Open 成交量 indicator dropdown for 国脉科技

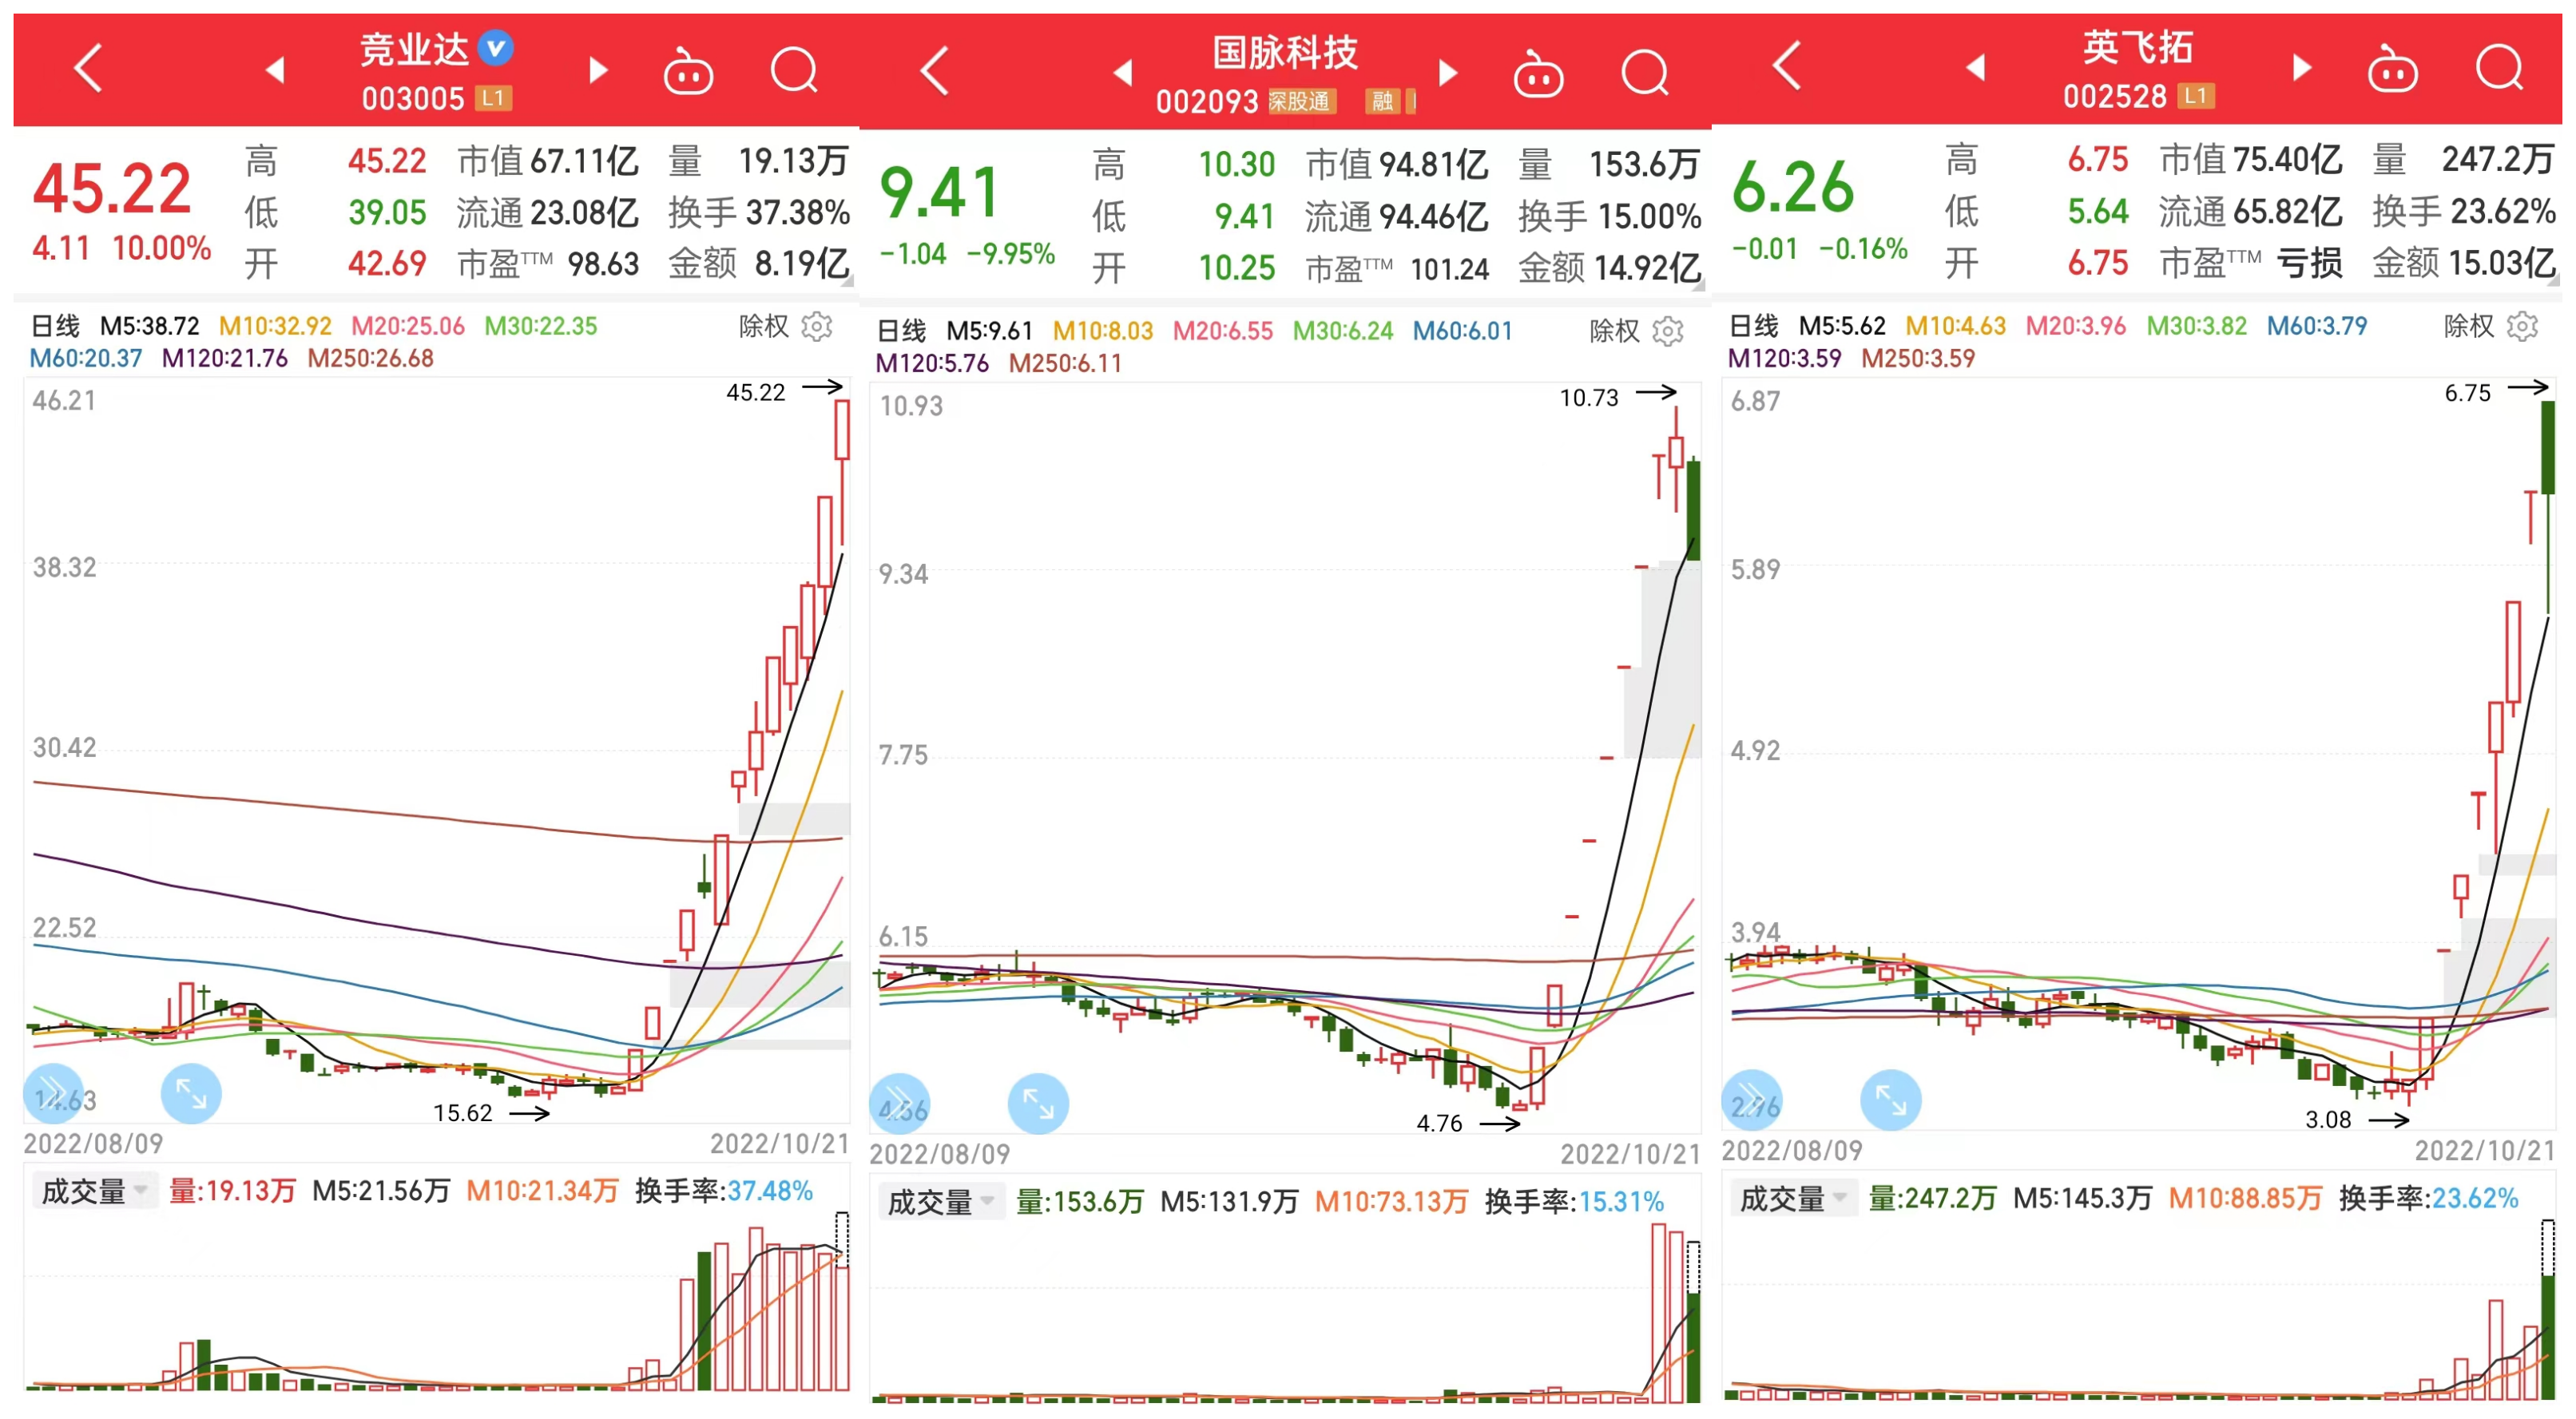(x=941, y=1201)
